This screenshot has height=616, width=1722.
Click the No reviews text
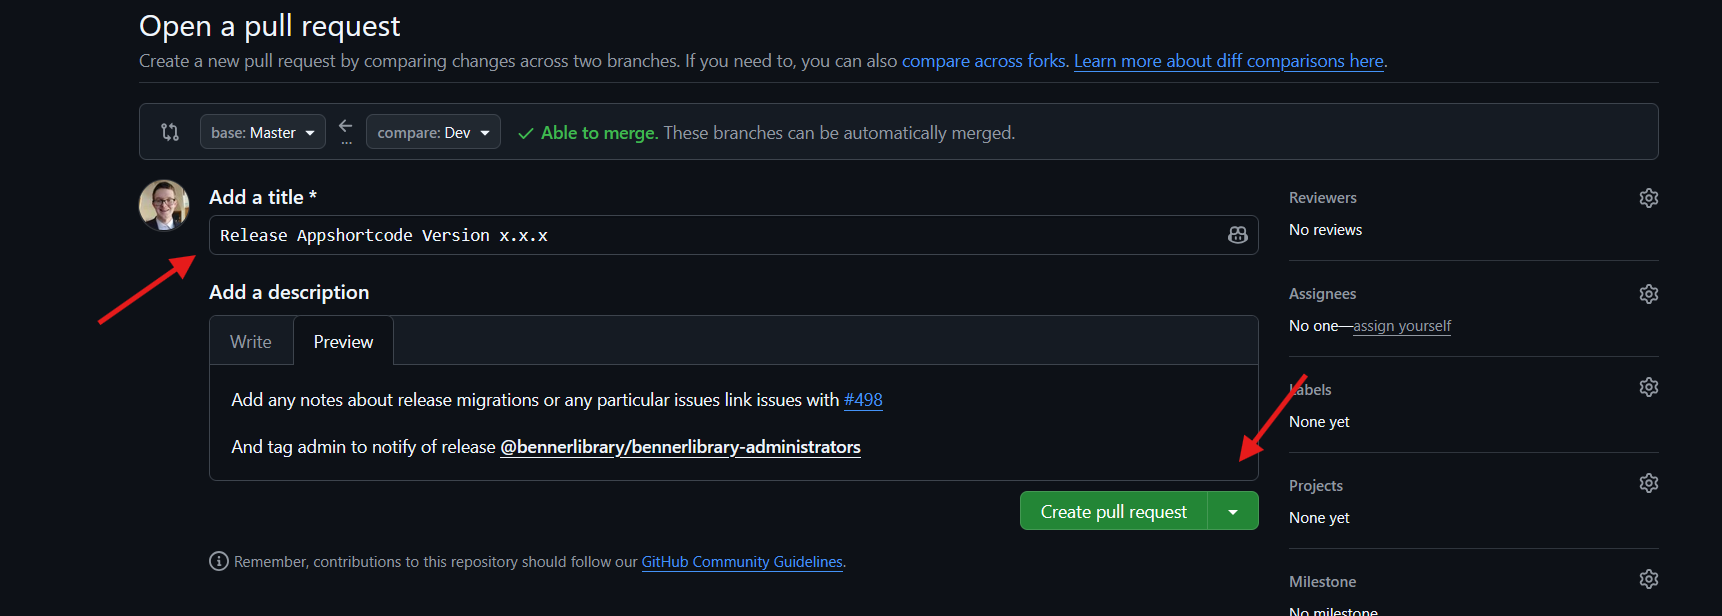pos(1325,230)
